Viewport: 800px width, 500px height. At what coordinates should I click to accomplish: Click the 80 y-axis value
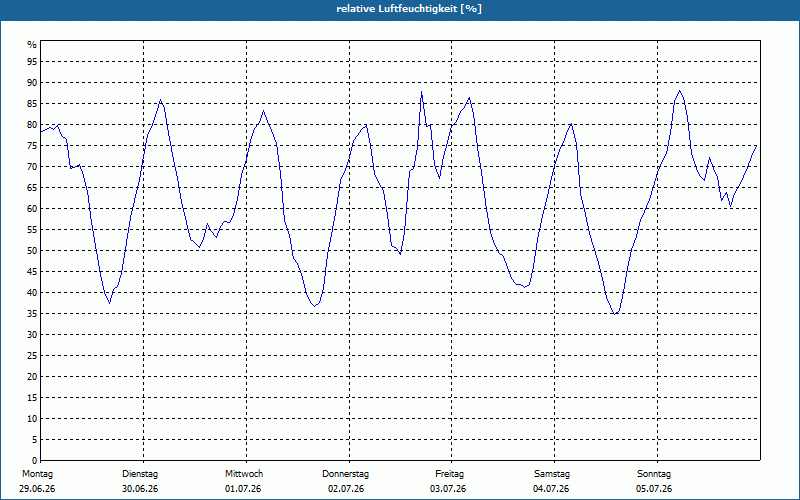point(32,124)
